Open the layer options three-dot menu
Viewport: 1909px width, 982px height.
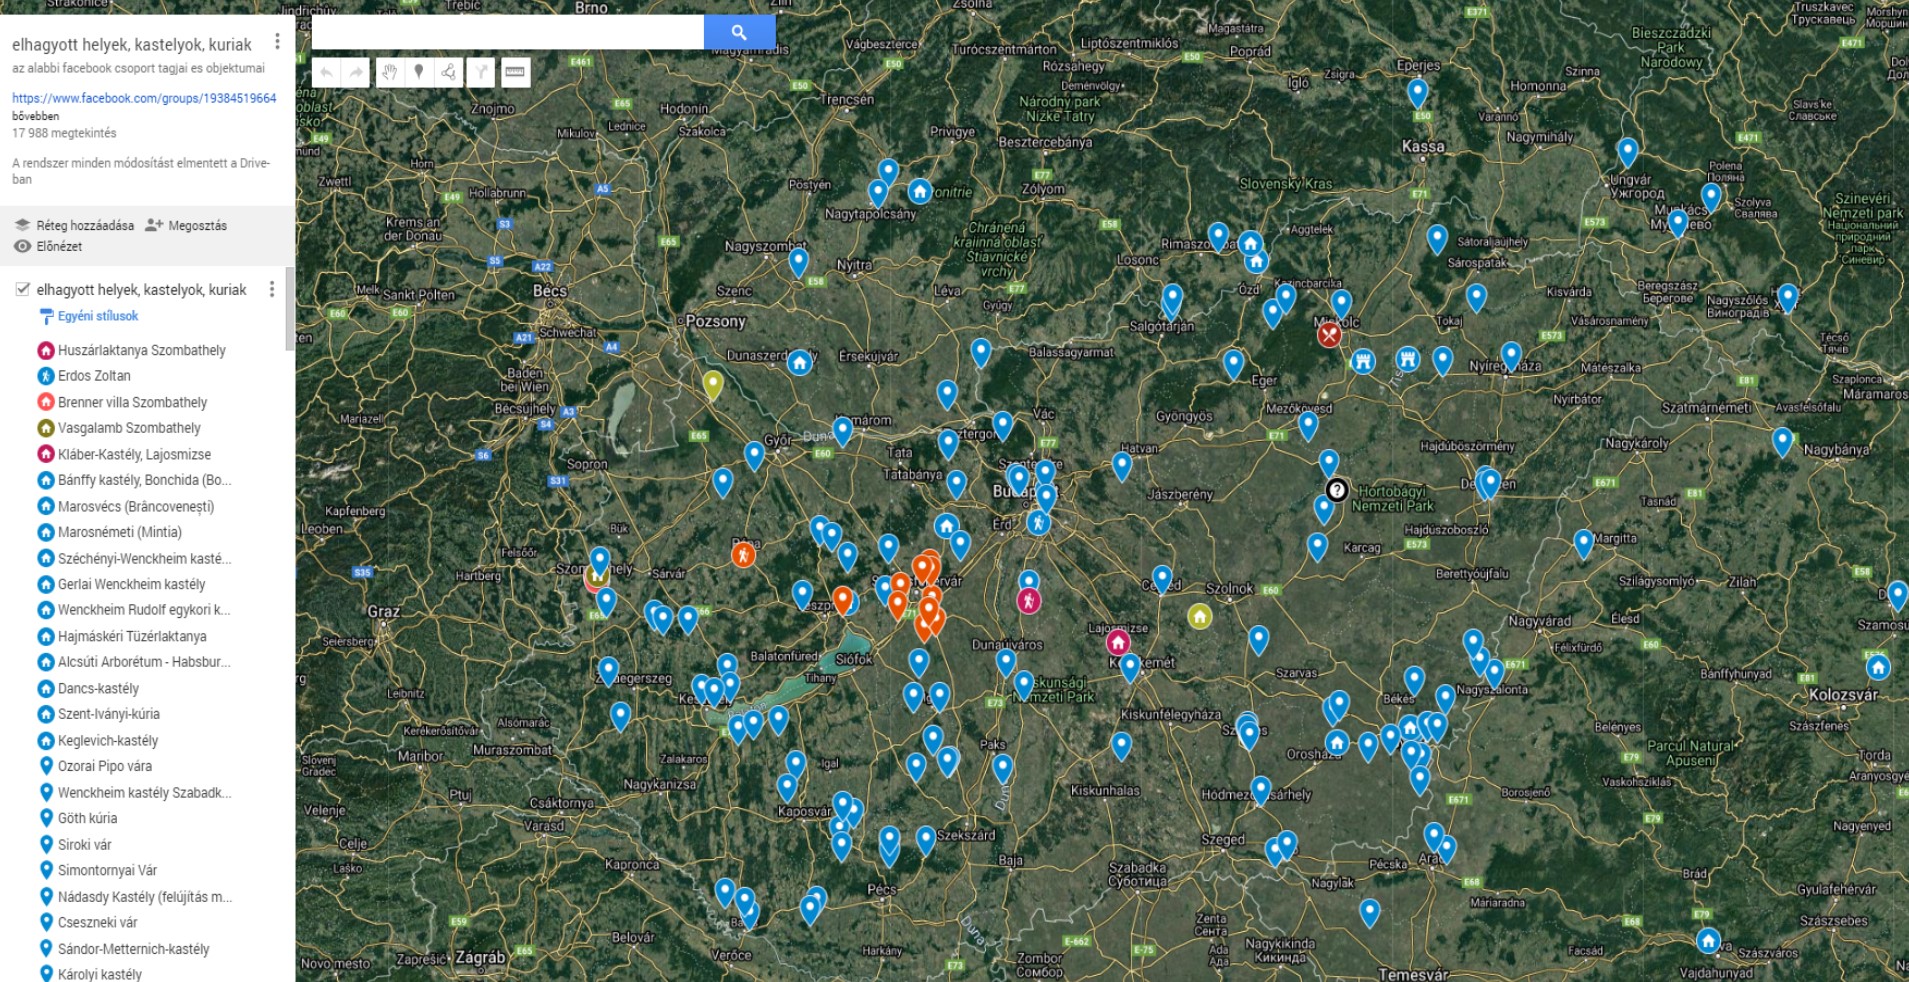[x=271, y=290]
